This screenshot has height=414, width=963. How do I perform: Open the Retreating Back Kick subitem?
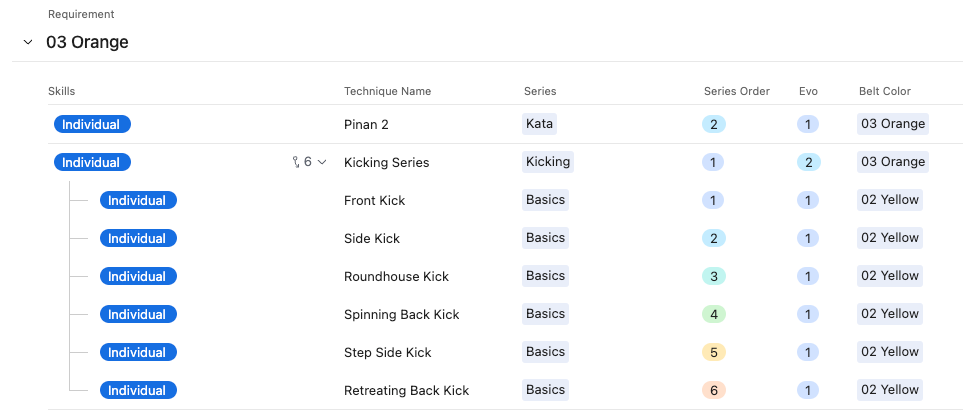(406, 391)
